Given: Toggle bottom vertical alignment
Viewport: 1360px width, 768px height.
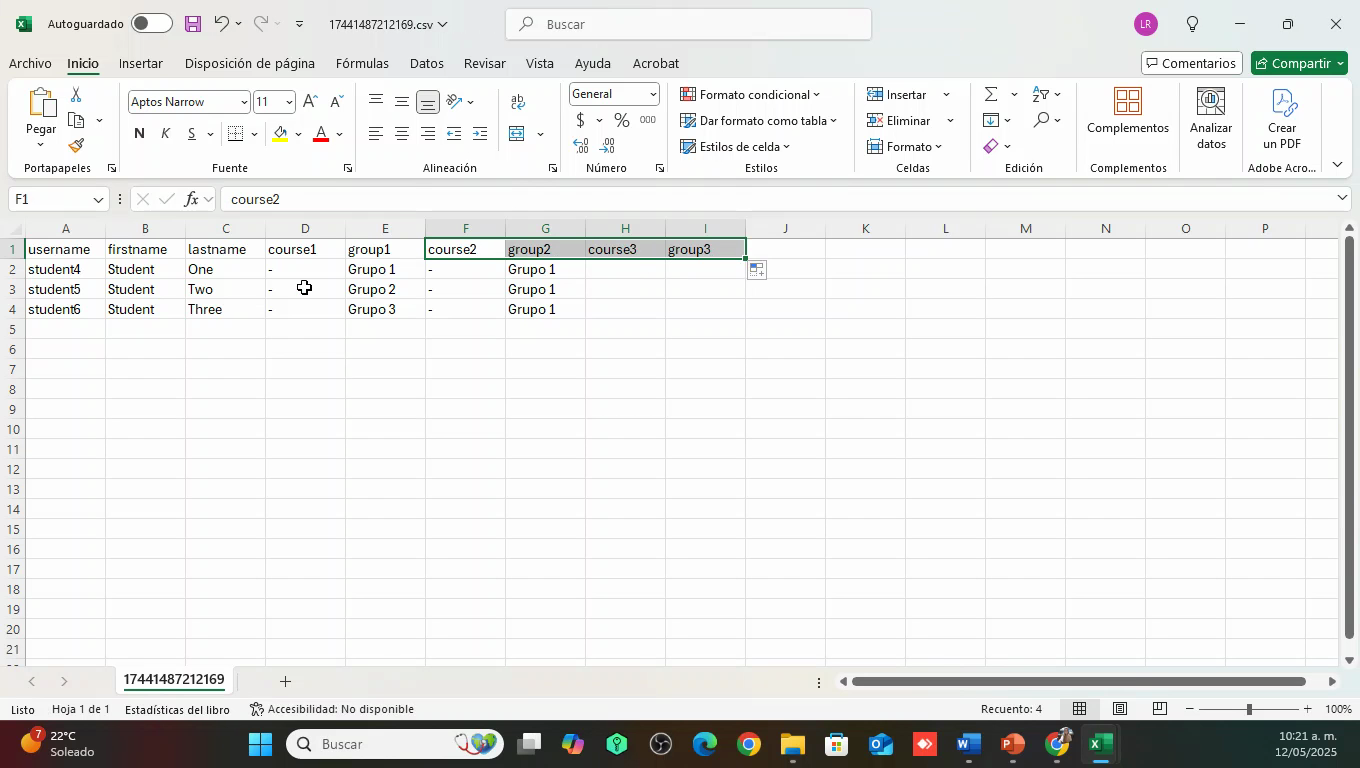Looking at the screenshot, I should (427, 102).
